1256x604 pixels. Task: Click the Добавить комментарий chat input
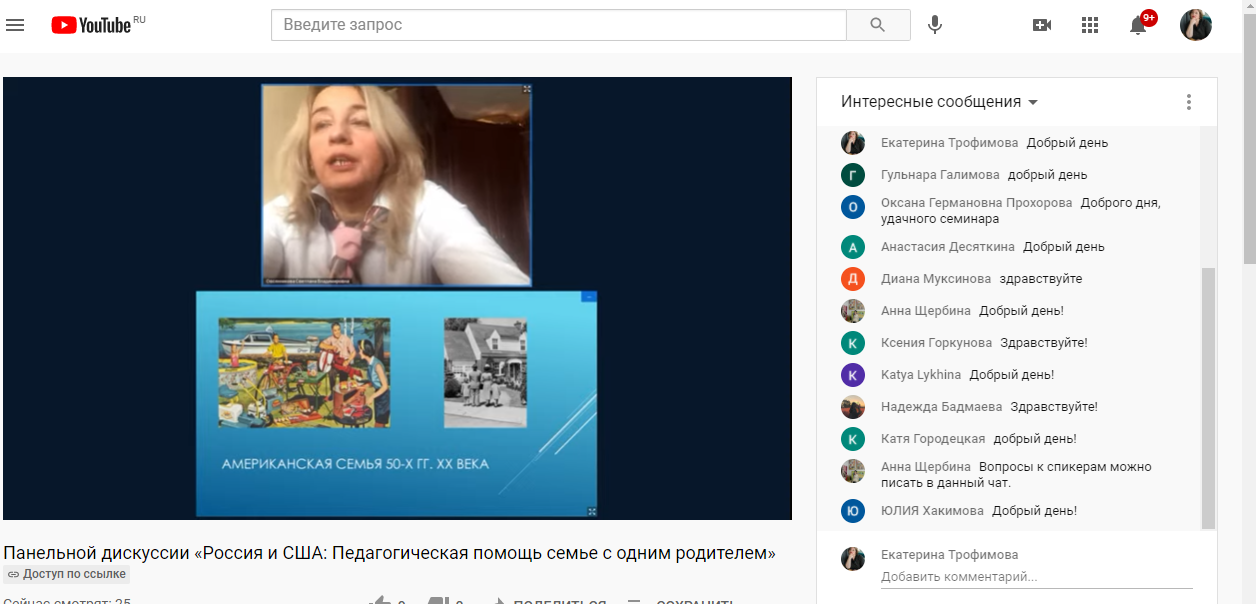(x=1035, y=577)
